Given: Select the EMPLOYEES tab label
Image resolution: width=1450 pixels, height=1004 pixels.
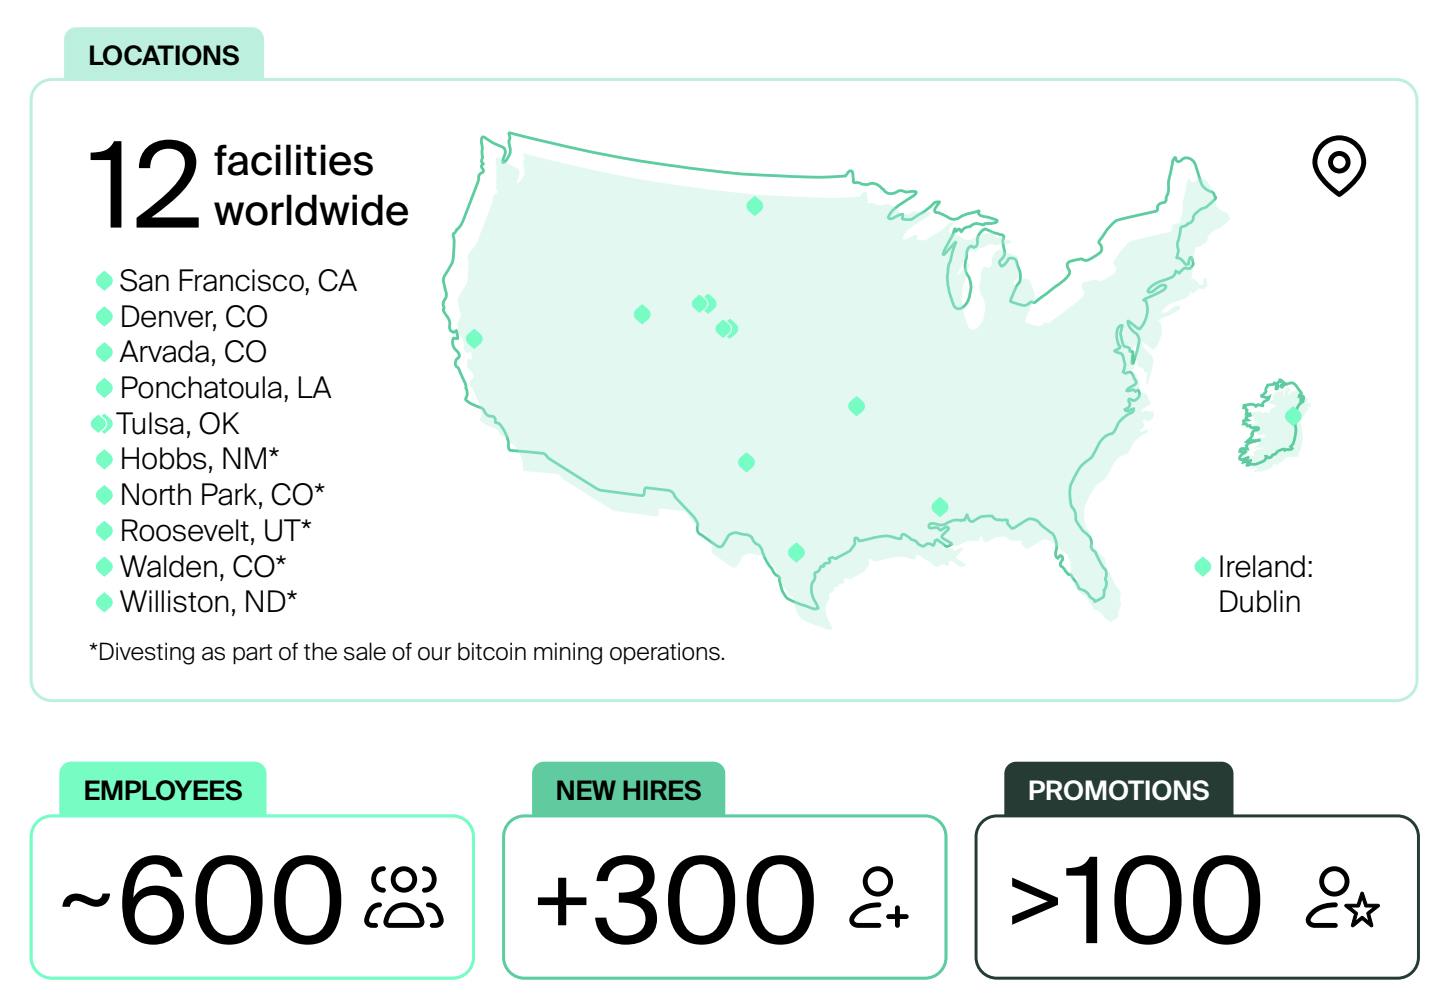Looking at the screenshot, I should coord(163,790).
